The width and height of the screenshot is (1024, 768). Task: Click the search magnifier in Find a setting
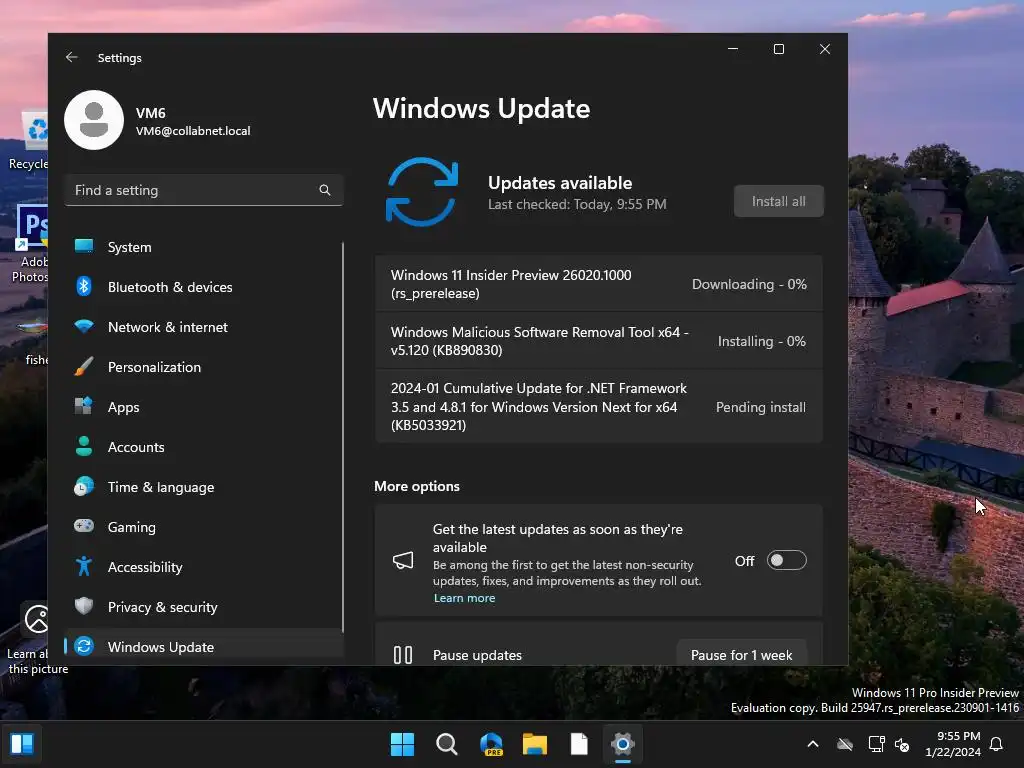pyautogui.click(x=325, y=190)
